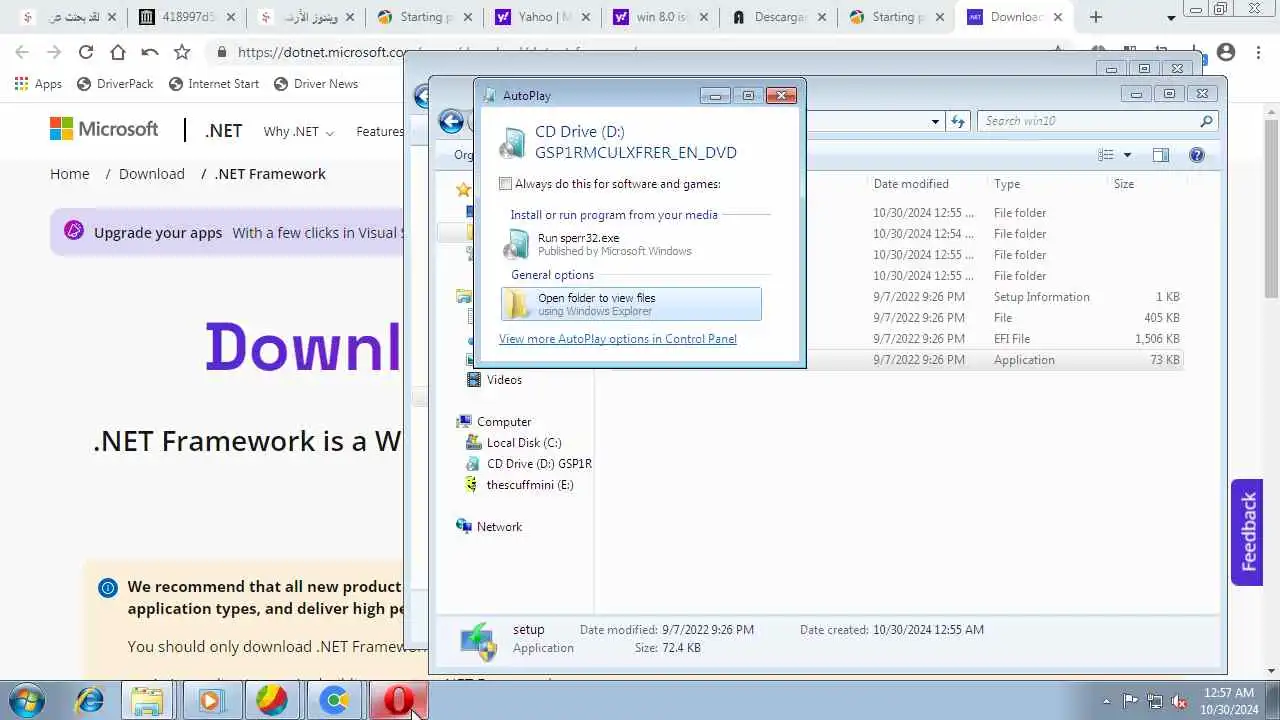Open Explorer Help via question mark icon
The image size is (1280, 720).
click(1197, 155)
